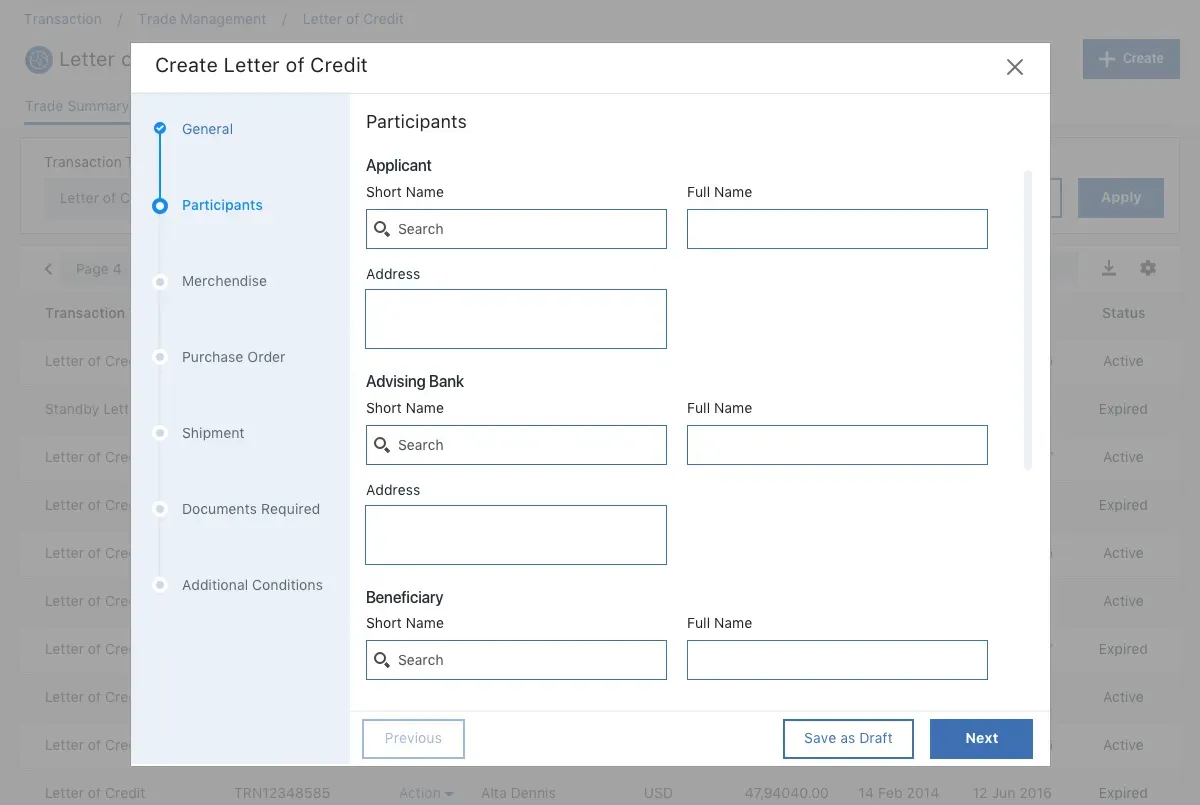Go back to the General step

(x=207, y=129)
